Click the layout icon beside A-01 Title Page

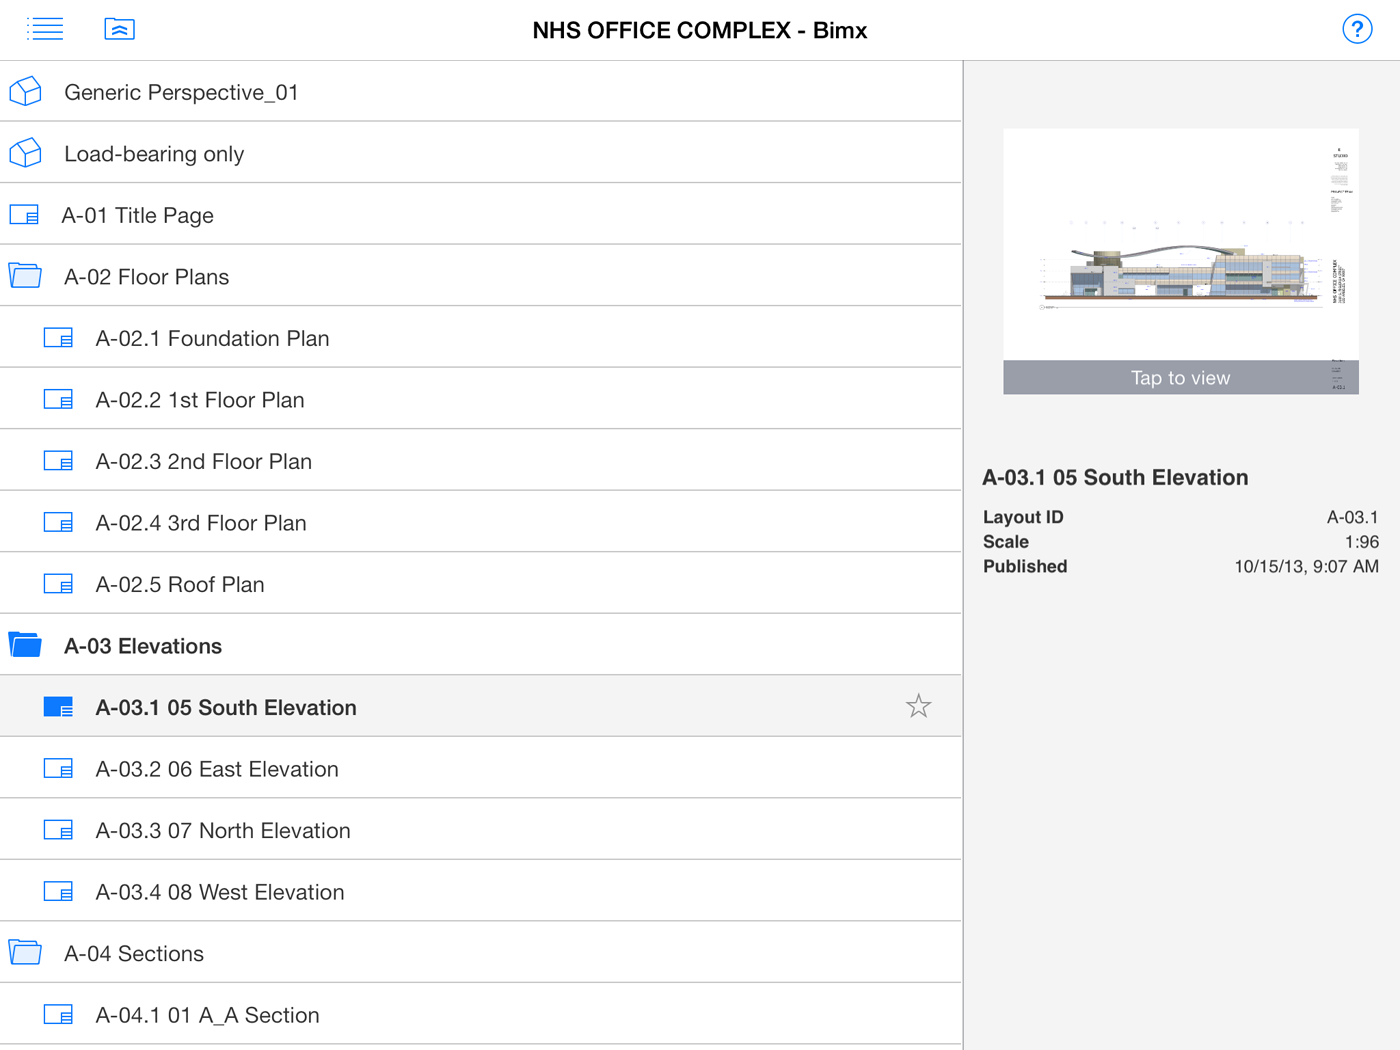(24, 215)
